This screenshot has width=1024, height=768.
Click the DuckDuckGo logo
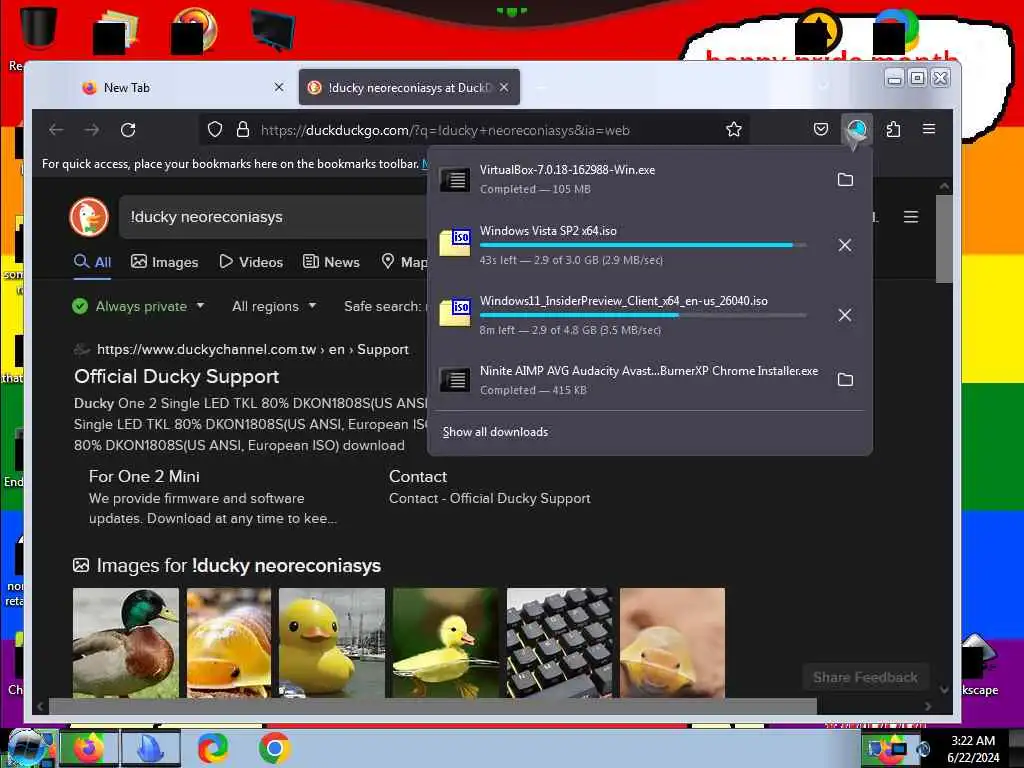tap(89, 217)
